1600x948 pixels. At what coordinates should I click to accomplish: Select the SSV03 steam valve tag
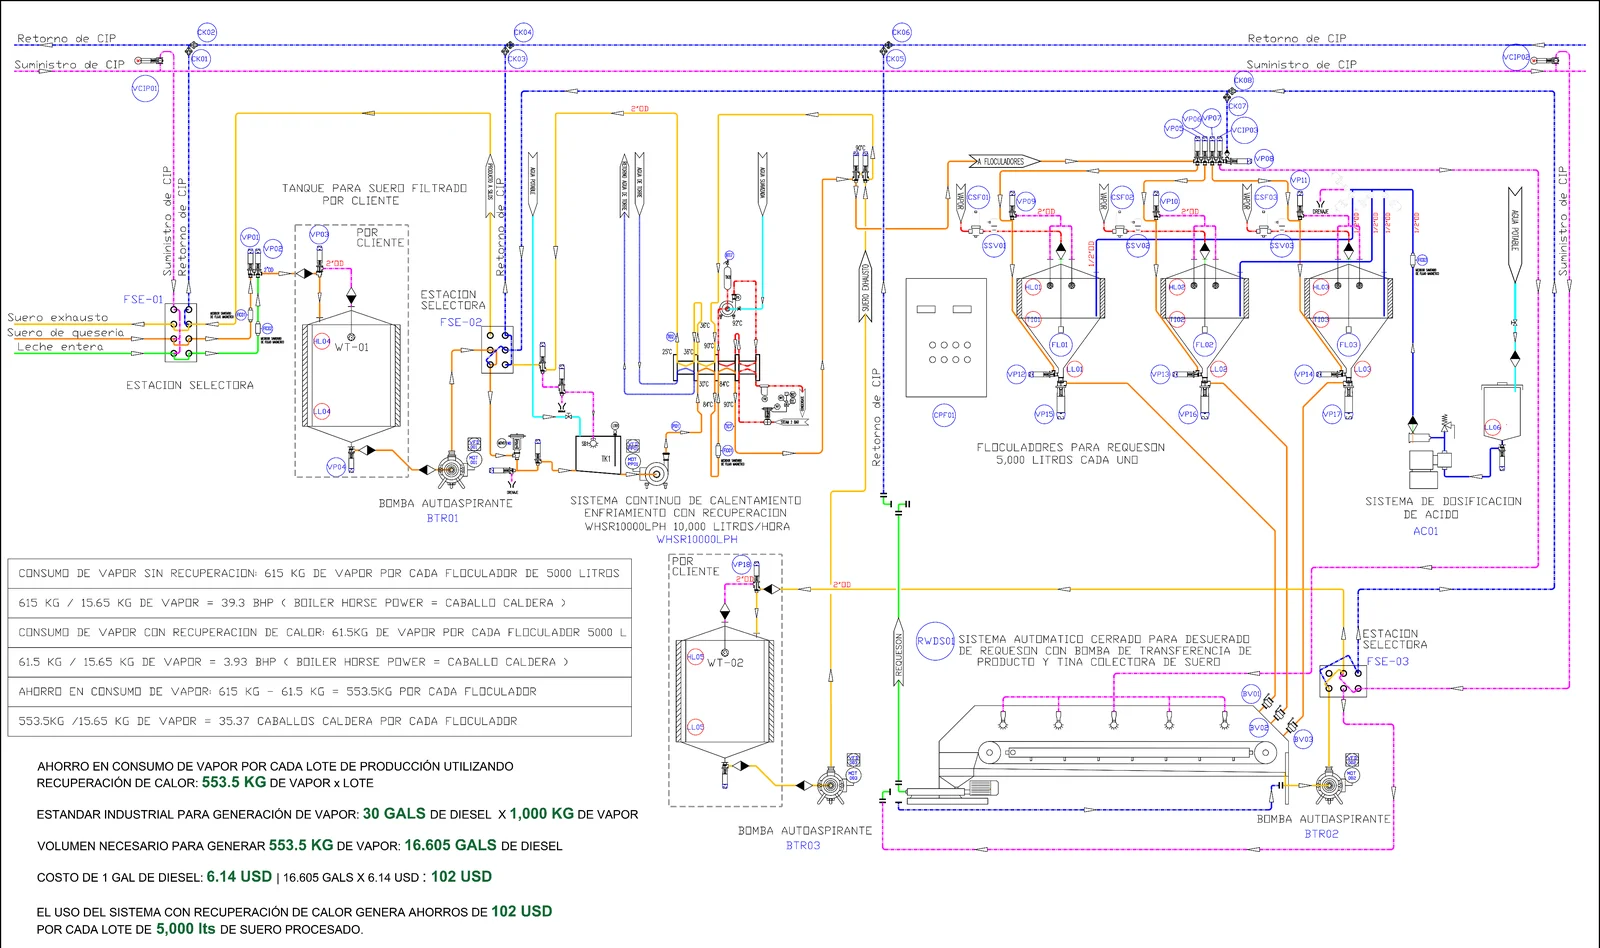1282,245
